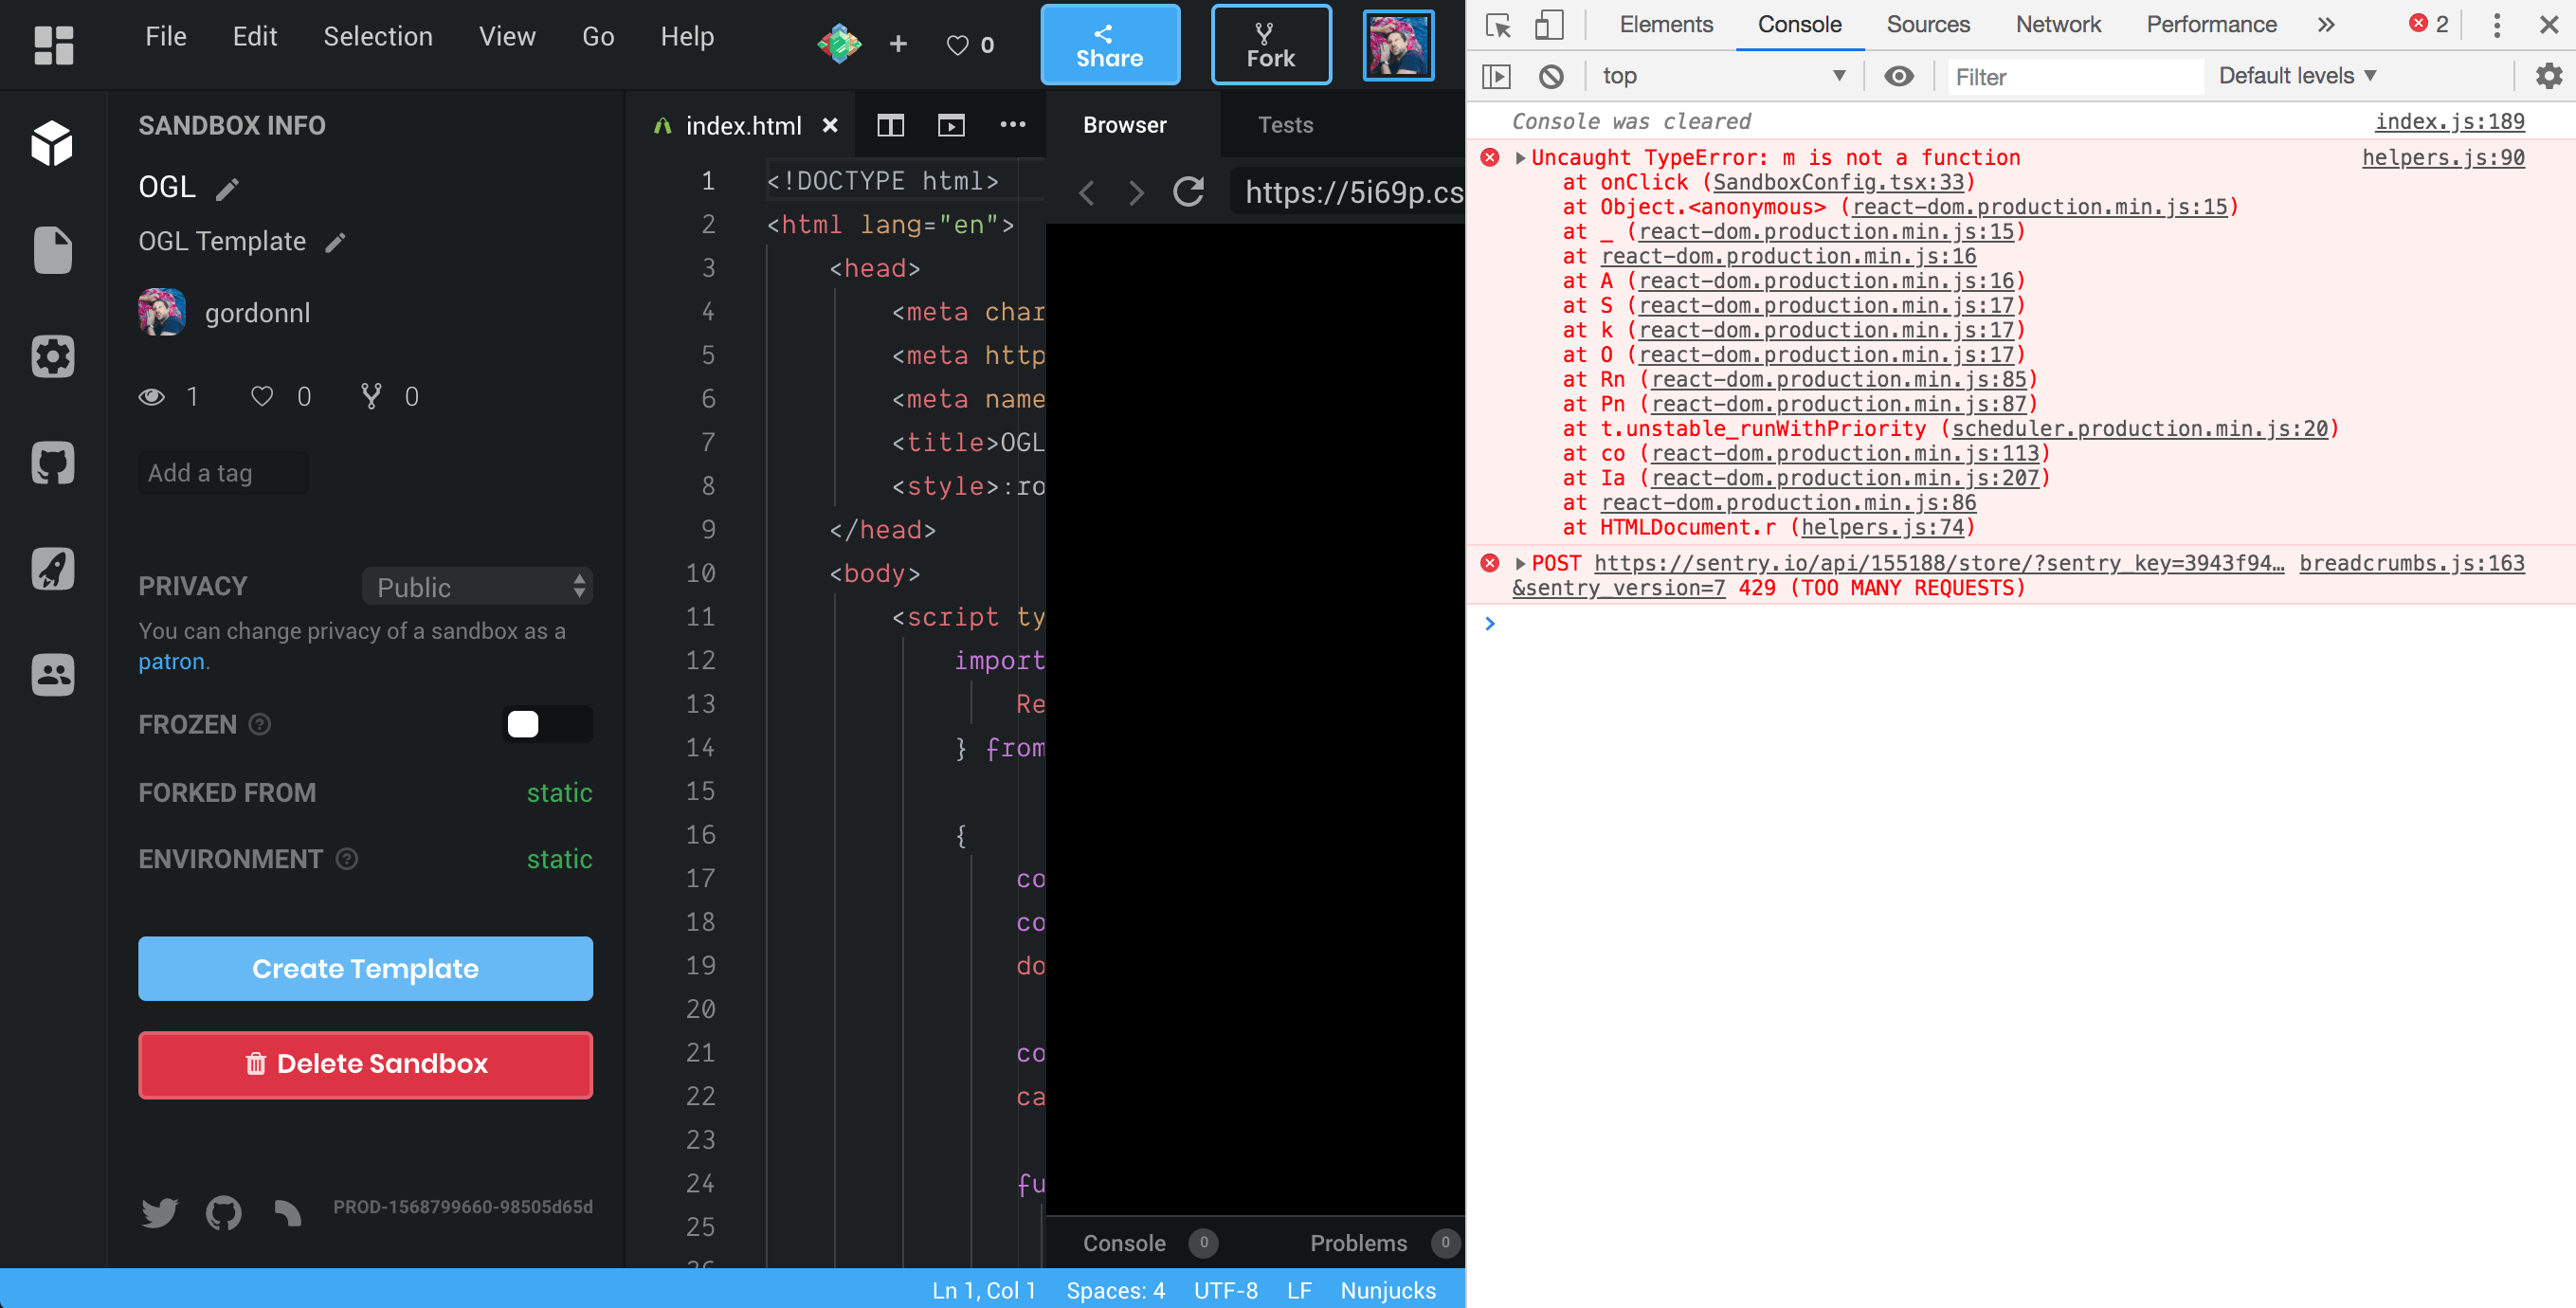This screenshot has width=2576, height=1308.
Task: Open the top JavaScript context dropdown
Action: (x=1723, y=76)
